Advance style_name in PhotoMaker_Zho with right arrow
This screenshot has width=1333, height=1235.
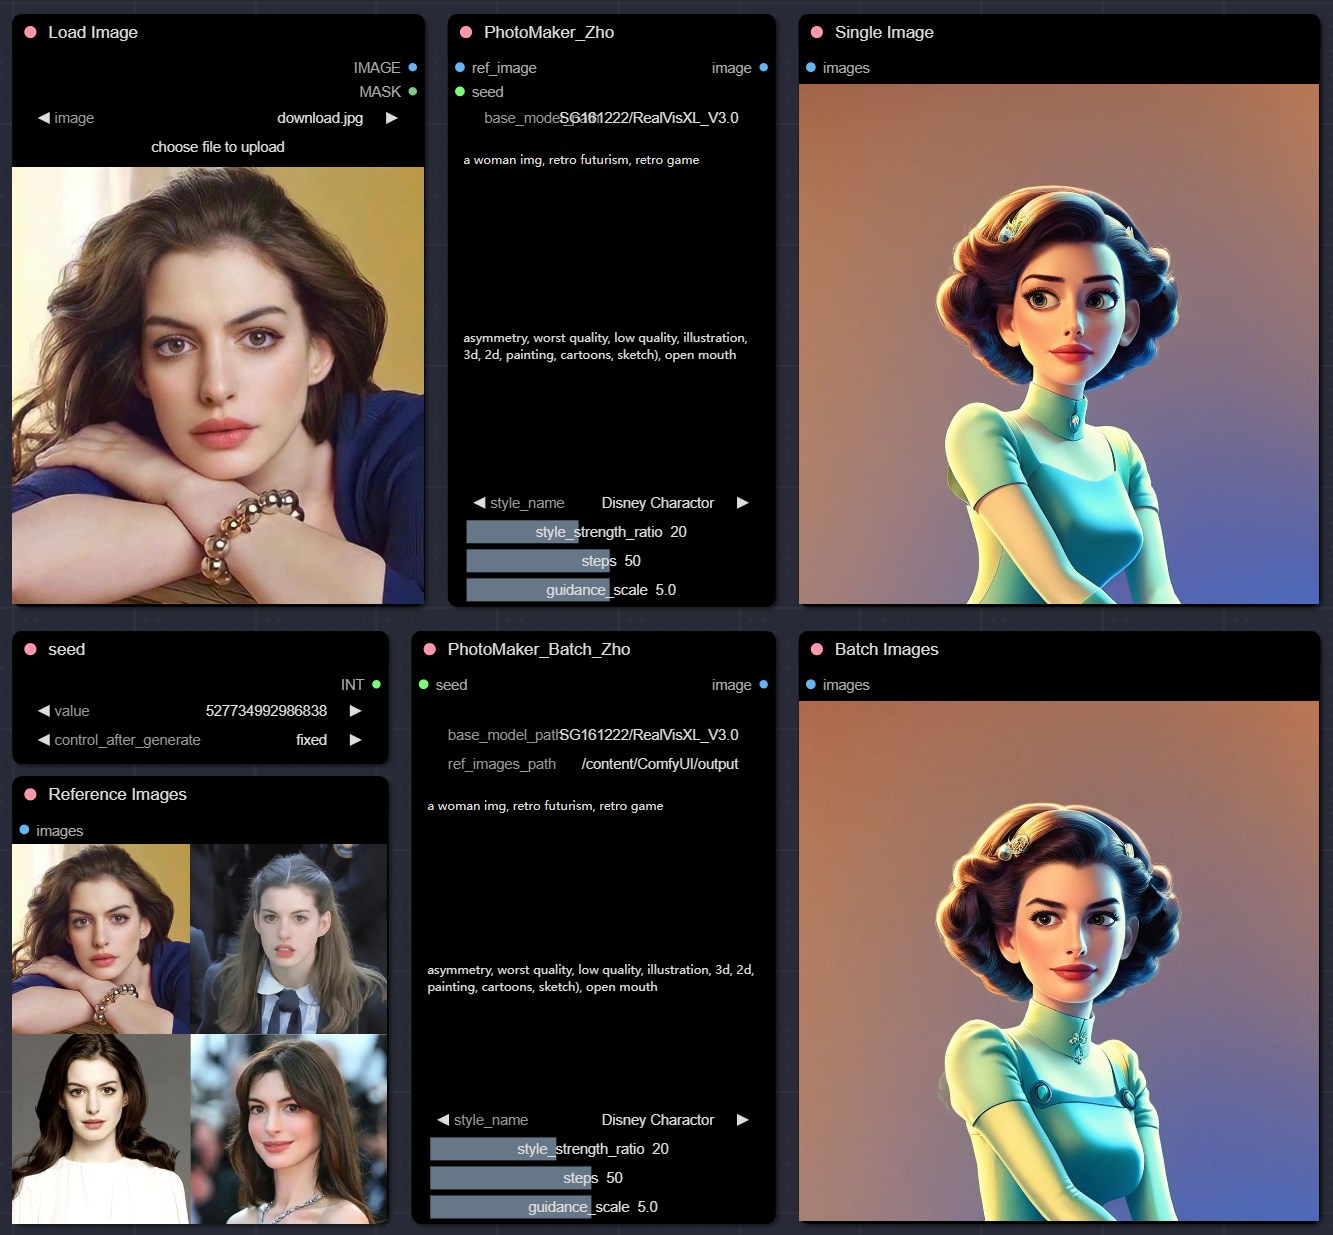click(x=742, y=503)
